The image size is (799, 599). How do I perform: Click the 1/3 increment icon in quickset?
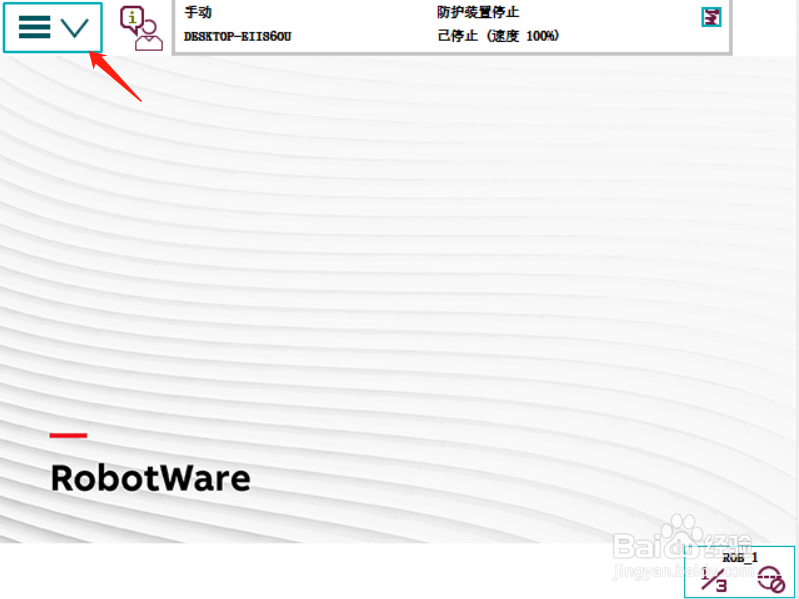tap(714, 579)
